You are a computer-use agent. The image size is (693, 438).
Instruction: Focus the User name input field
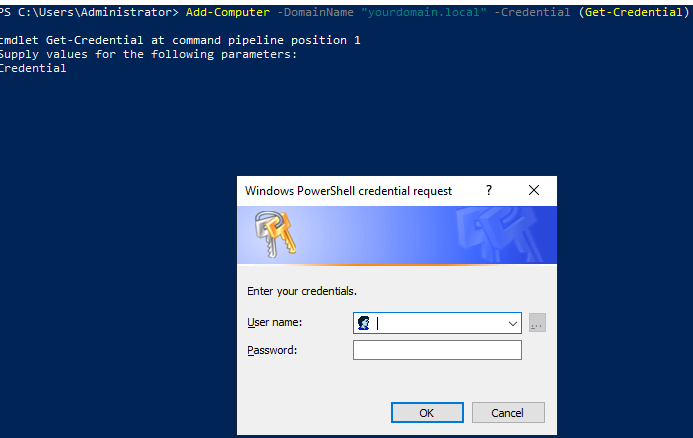(437, 323)
